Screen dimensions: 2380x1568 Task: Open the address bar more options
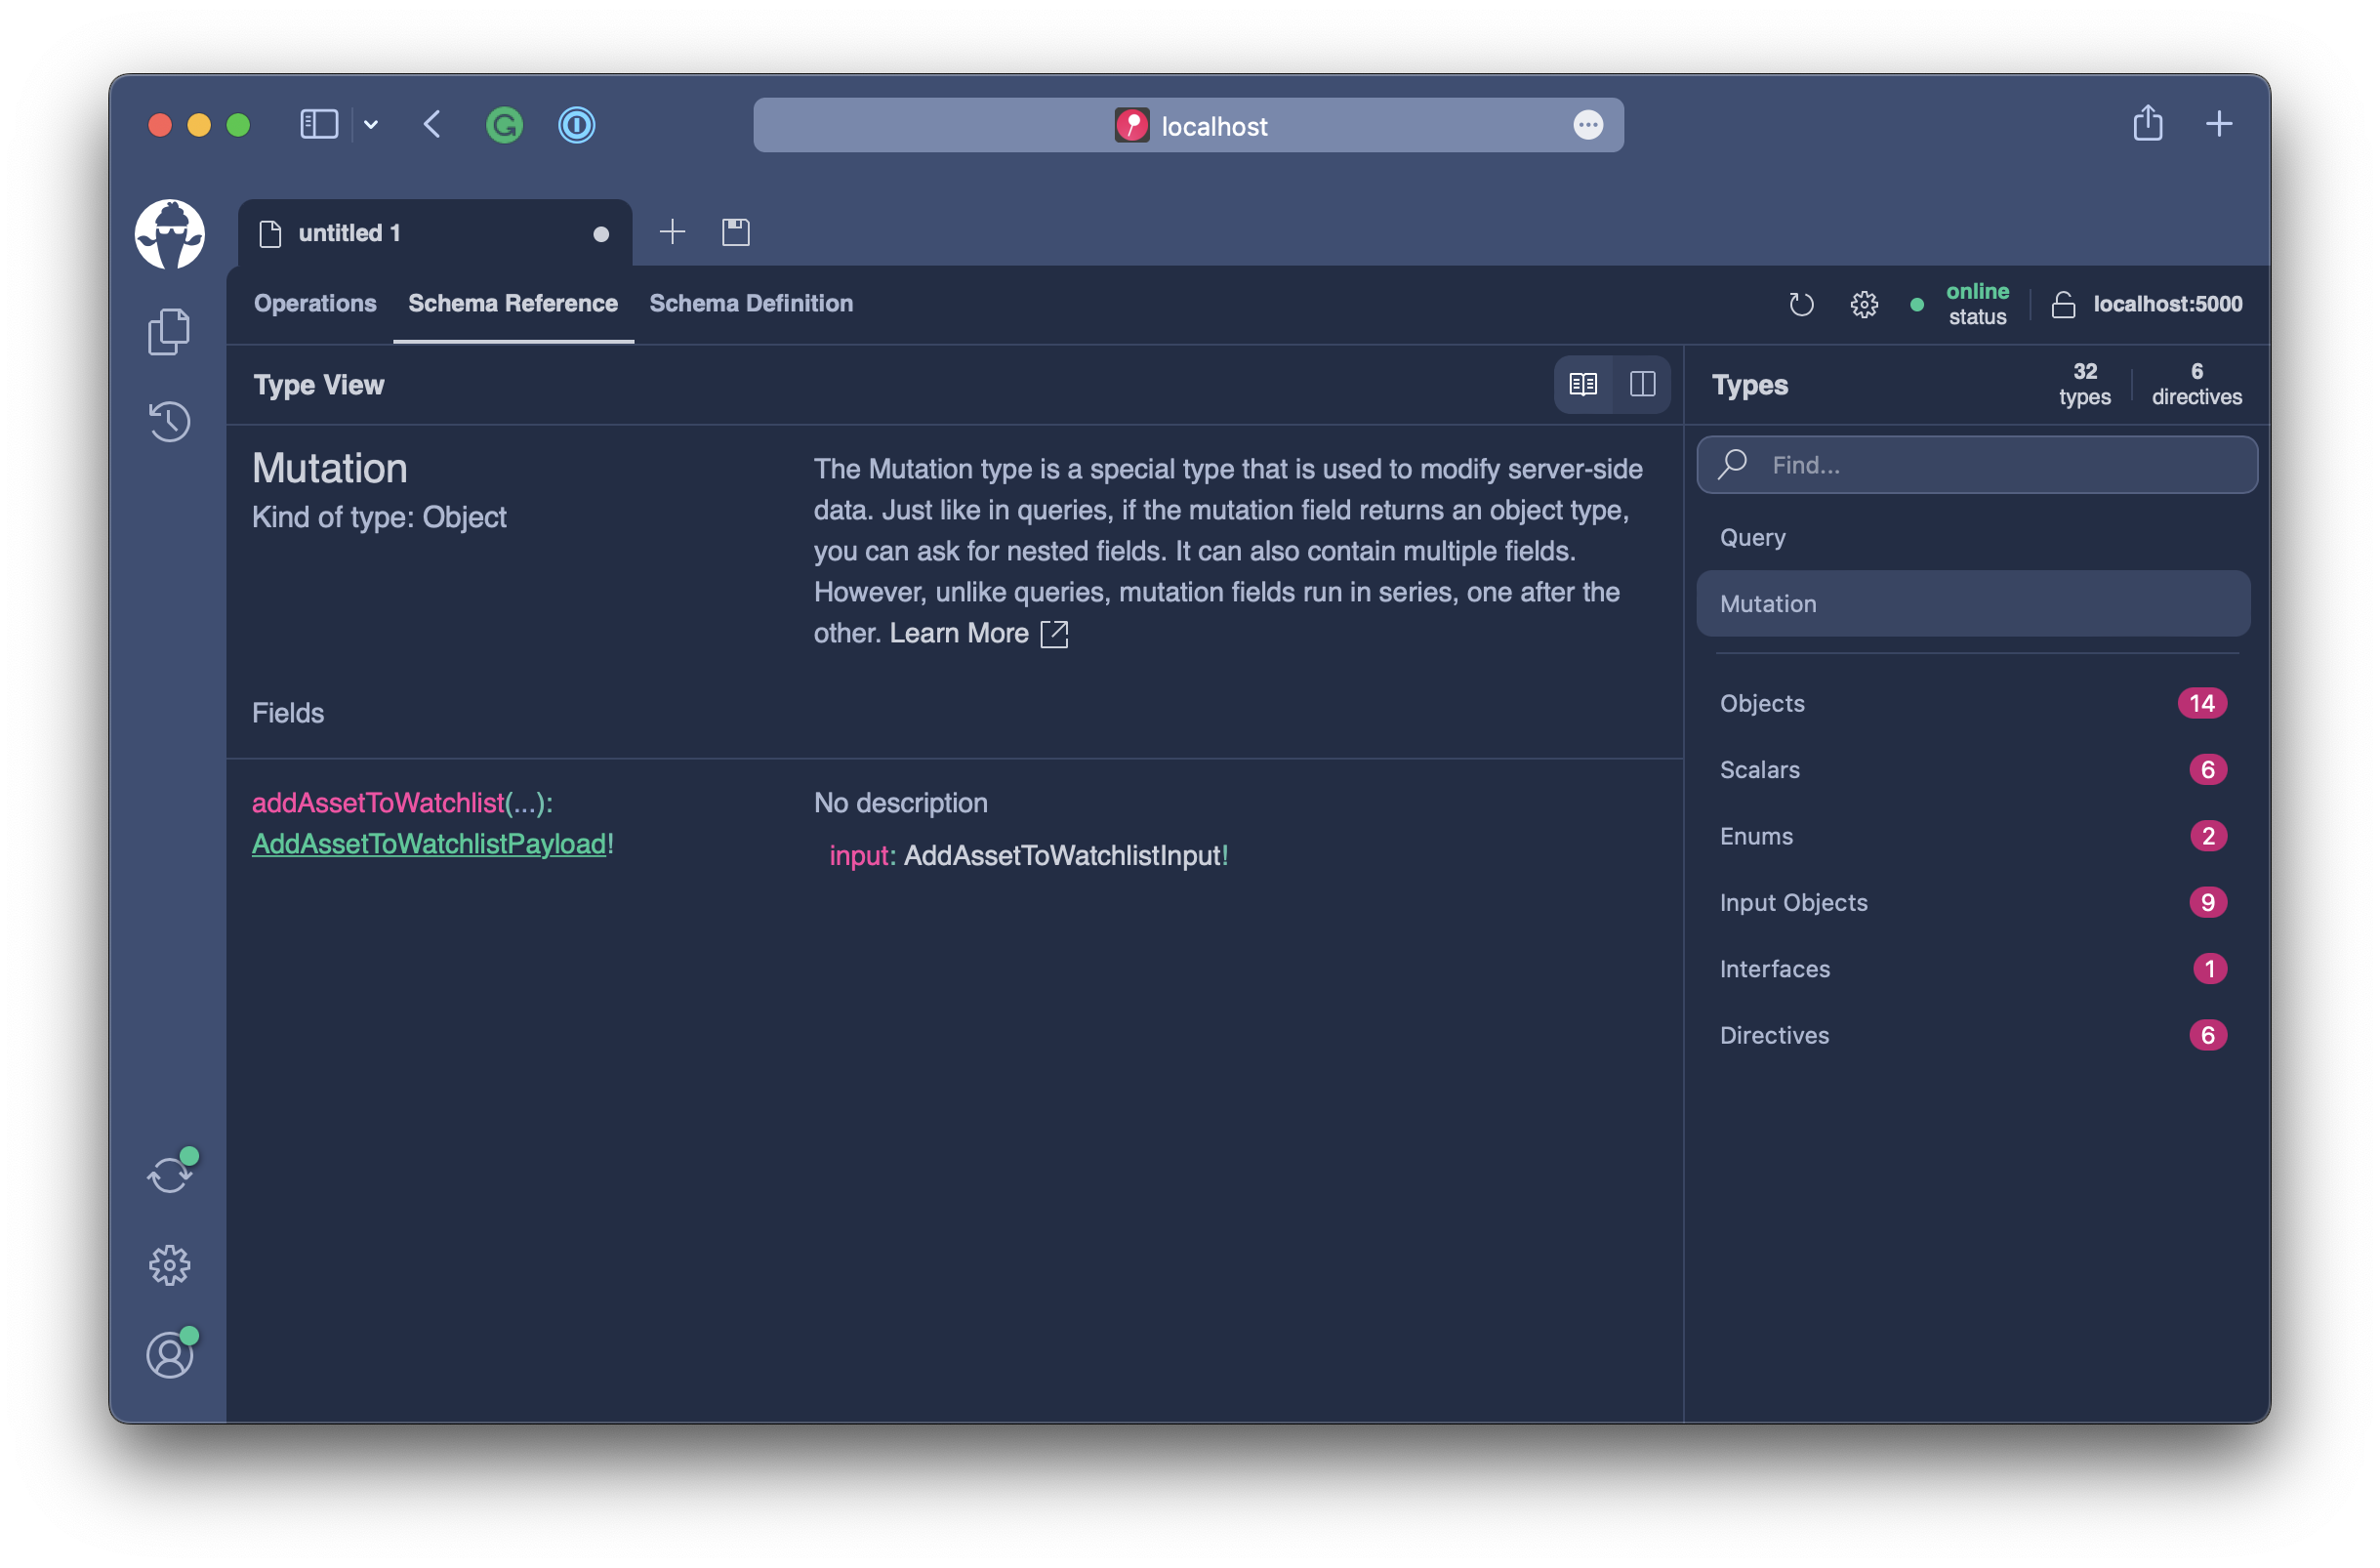coord(1588,125)
